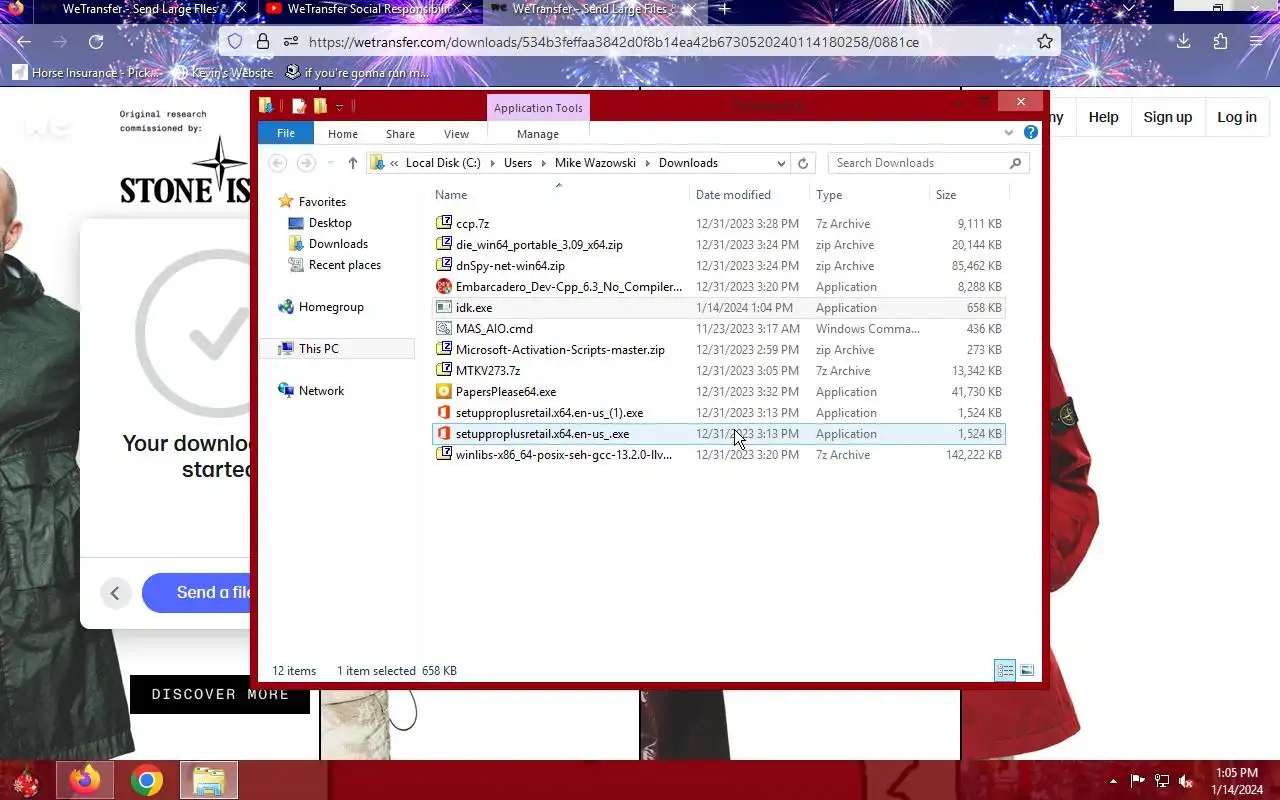Open Horse Insurance bookmark

click(85, 73)
